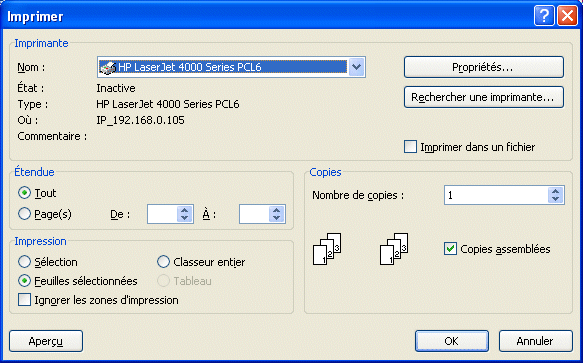This screenshot has width=583, height=363.
Task: Increase the number of copies
Action: click(555, 191)
